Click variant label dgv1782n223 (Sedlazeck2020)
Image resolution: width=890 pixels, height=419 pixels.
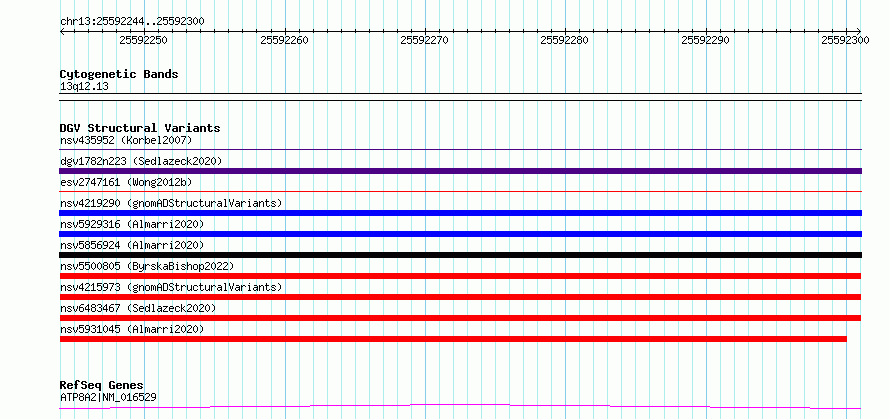point(141,161)
